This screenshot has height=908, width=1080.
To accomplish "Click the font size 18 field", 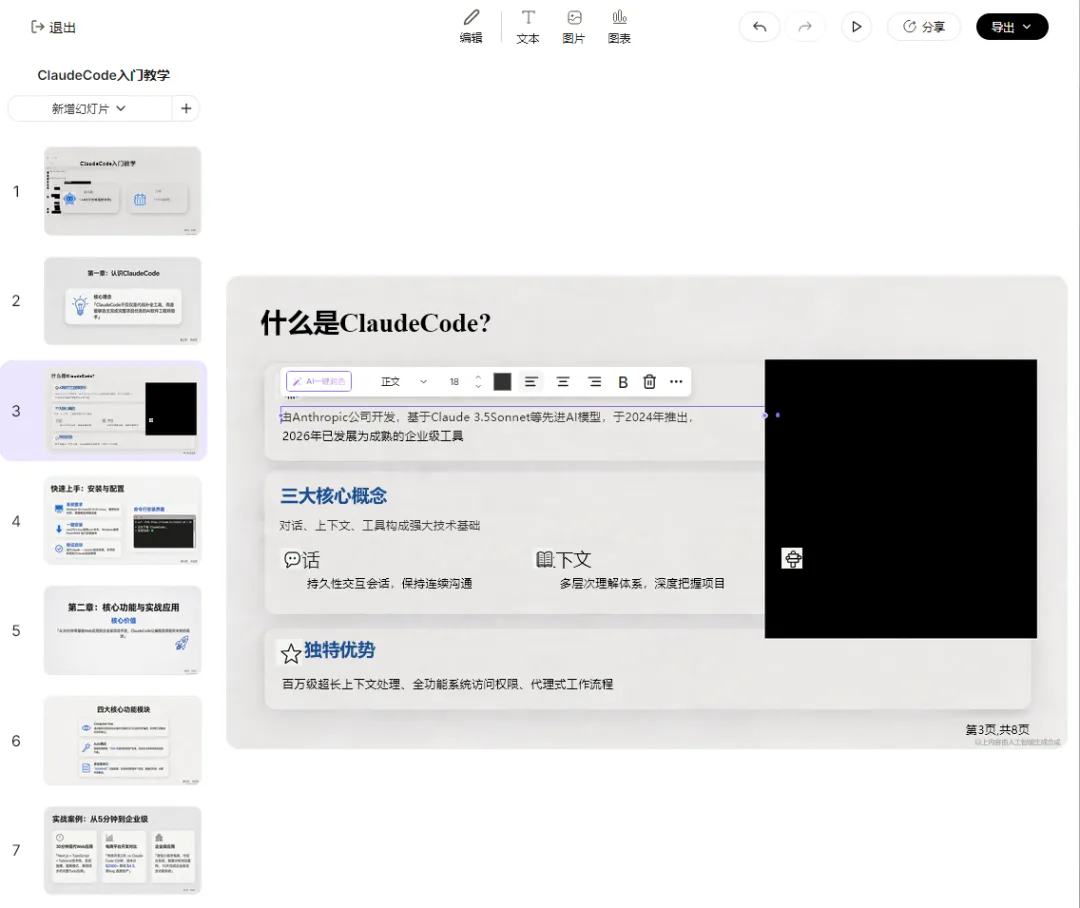I will coord(455,382).
